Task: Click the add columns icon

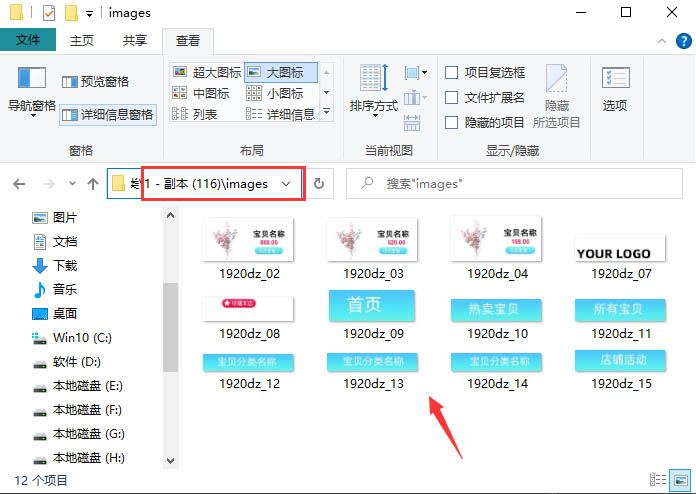Action: [x=415, y=97]
